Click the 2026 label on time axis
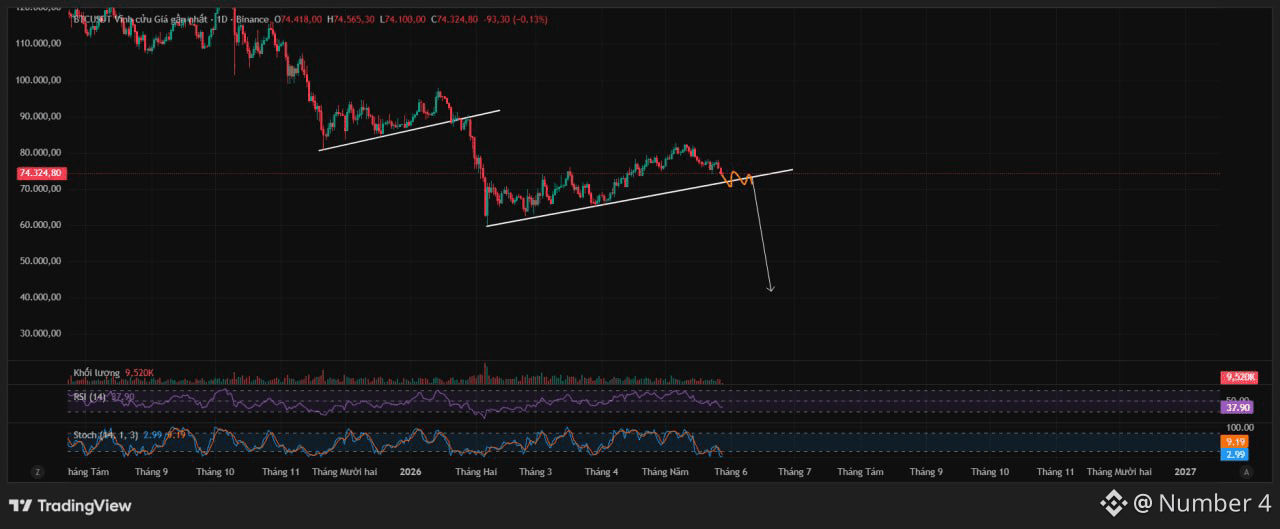This screenshot has height=529, width=1280. pyautogui.click(x=410, y=471)
